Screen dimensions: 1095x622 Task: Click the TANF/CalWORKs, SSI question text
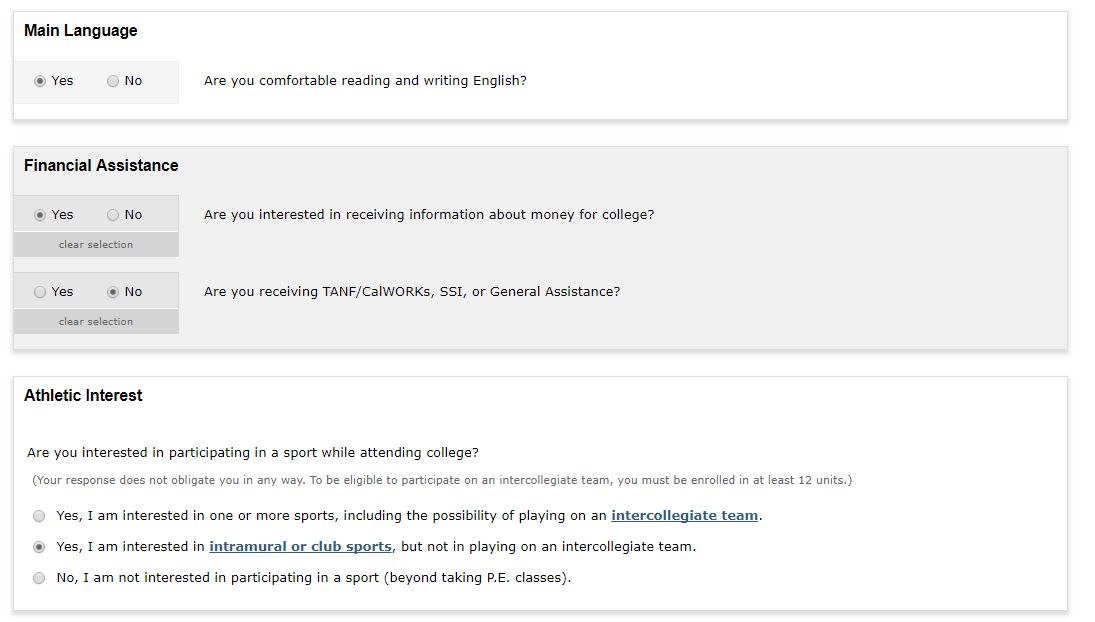point(412,292)
